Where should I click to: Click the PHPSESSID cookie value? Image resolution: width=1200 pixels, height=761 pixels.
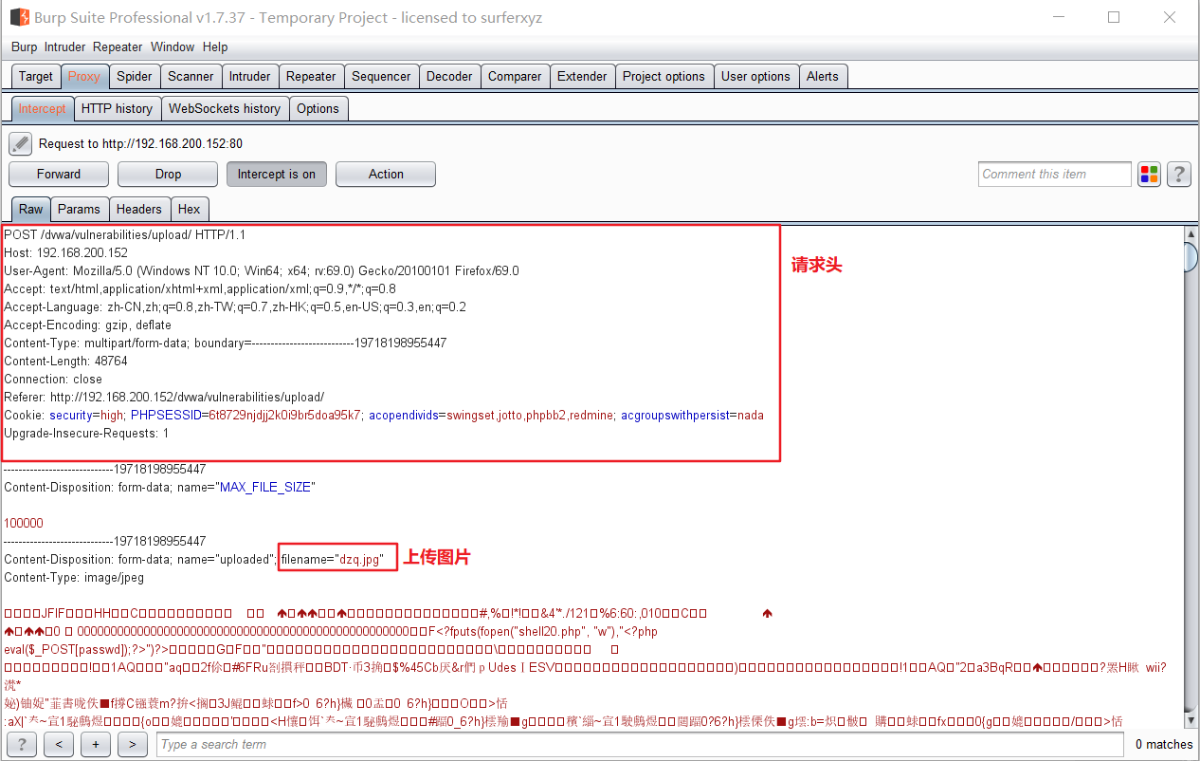284,415
